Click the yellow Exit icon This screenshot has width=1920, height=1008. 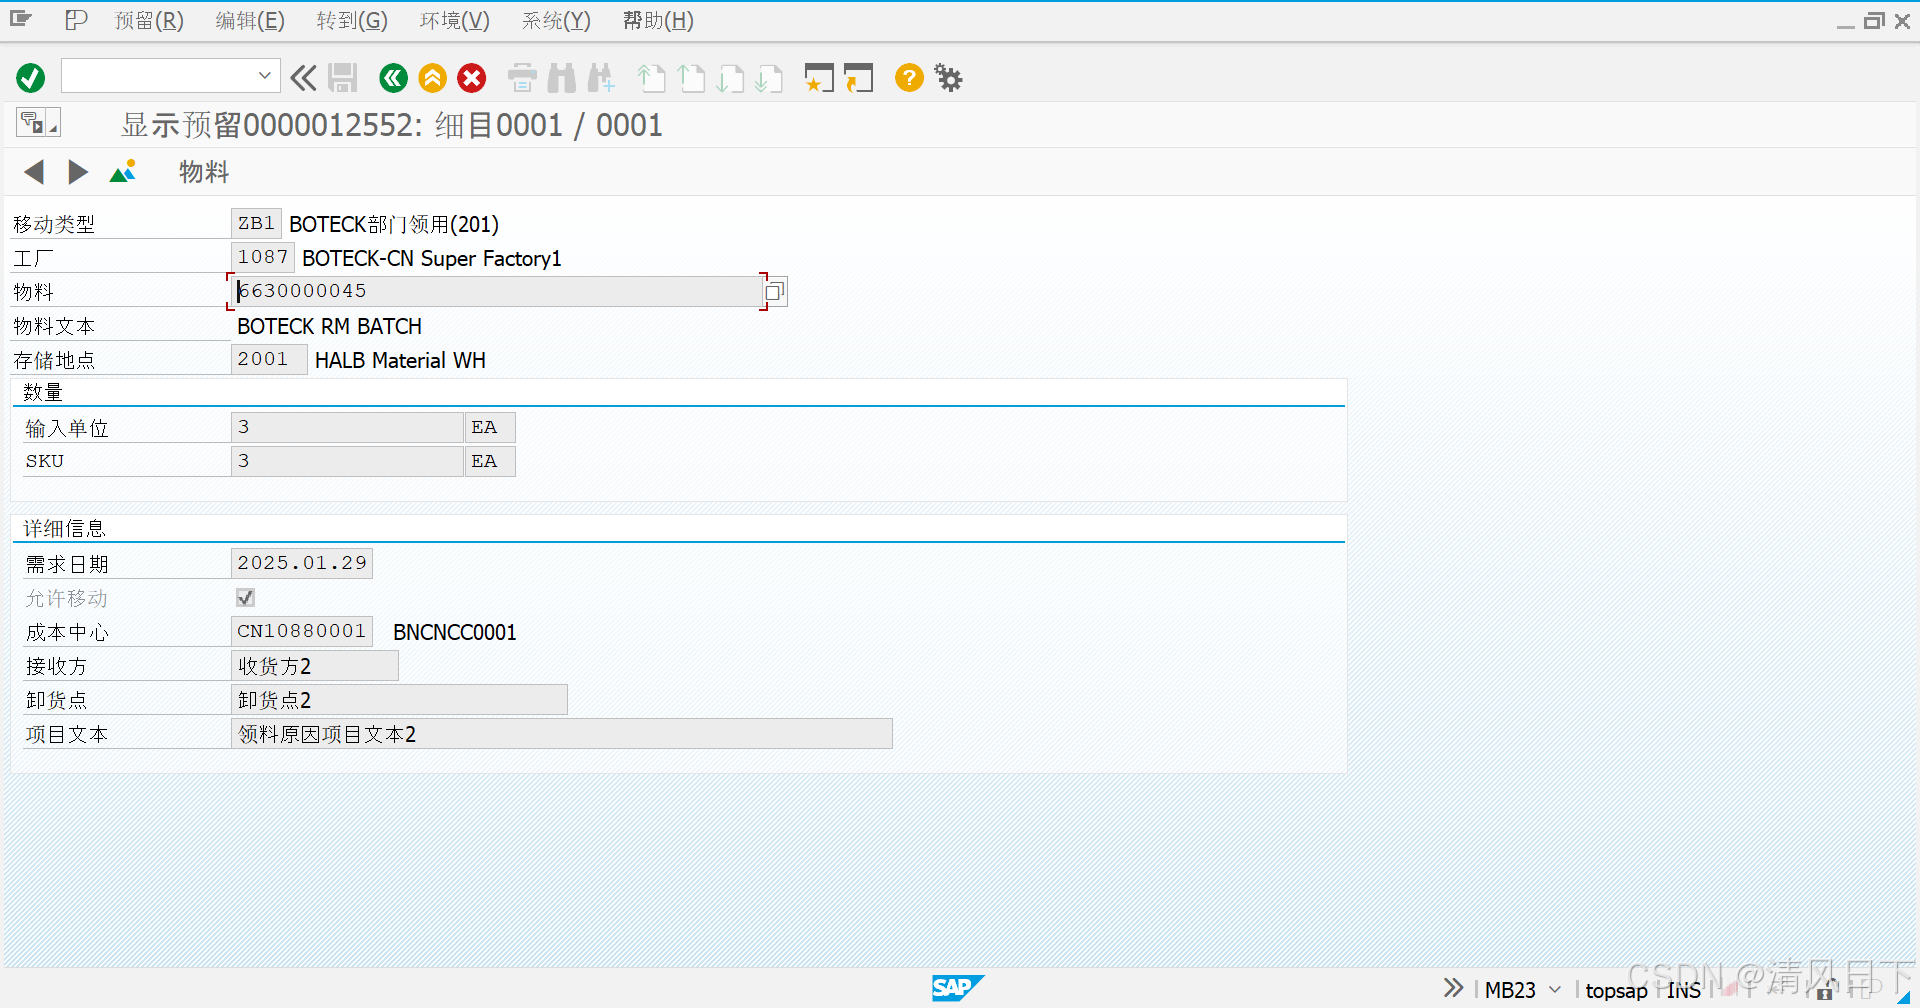432,78
